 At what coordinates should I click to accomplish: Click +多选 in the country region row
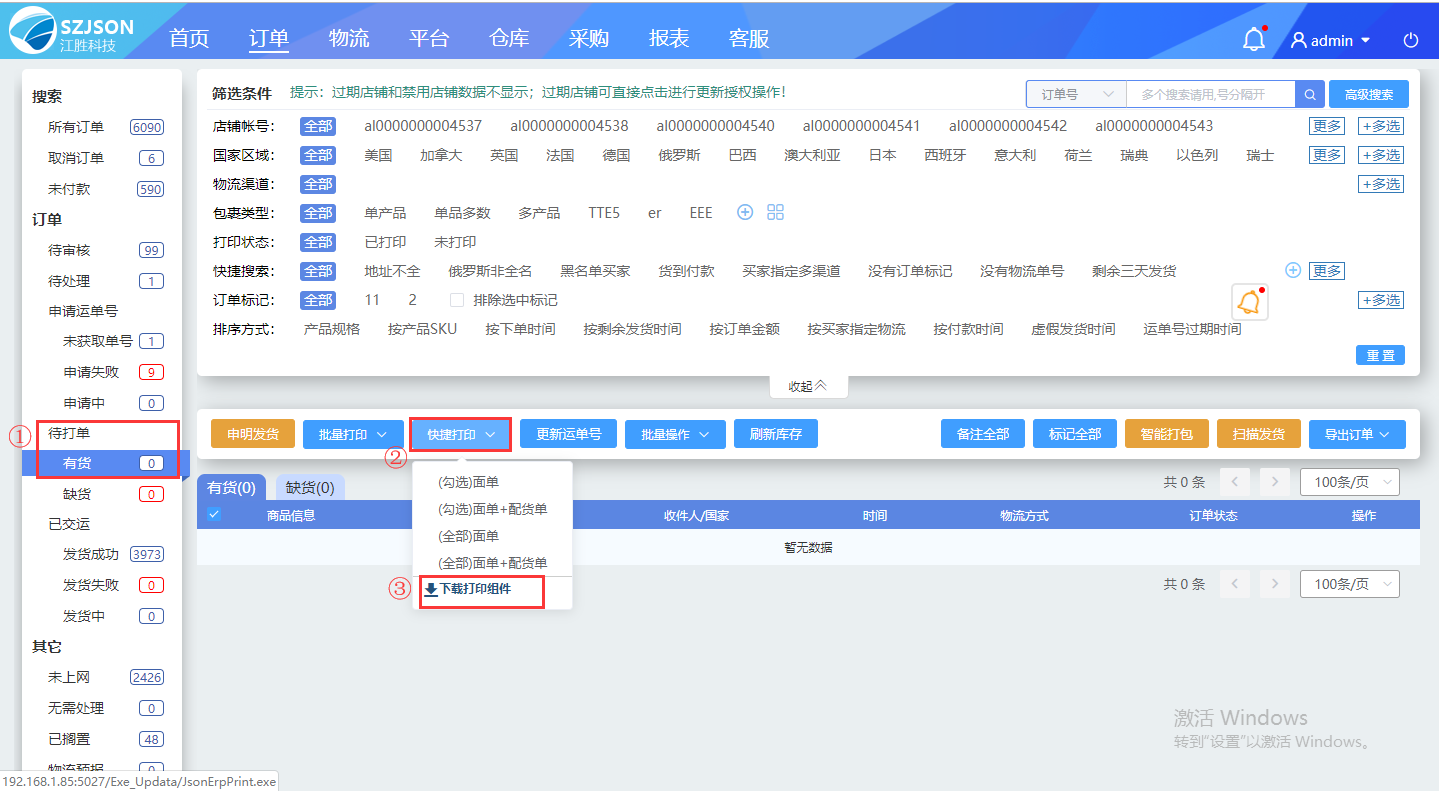[1380, 155]
